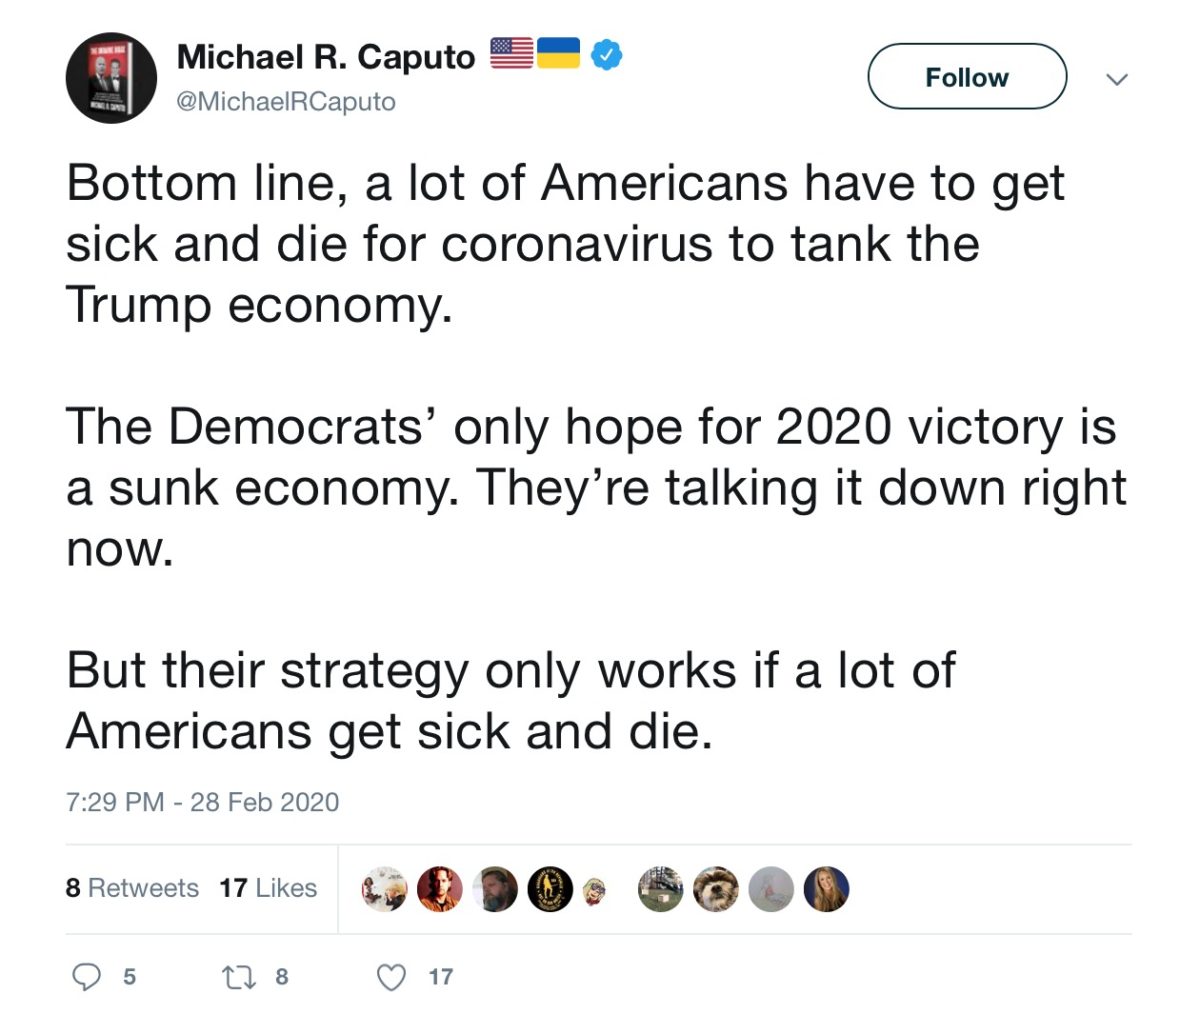Image resolution: width=1200 pixels, height=1034 pixels.
Task: Click the bearded man profile avatar
Action: (495, 889)
